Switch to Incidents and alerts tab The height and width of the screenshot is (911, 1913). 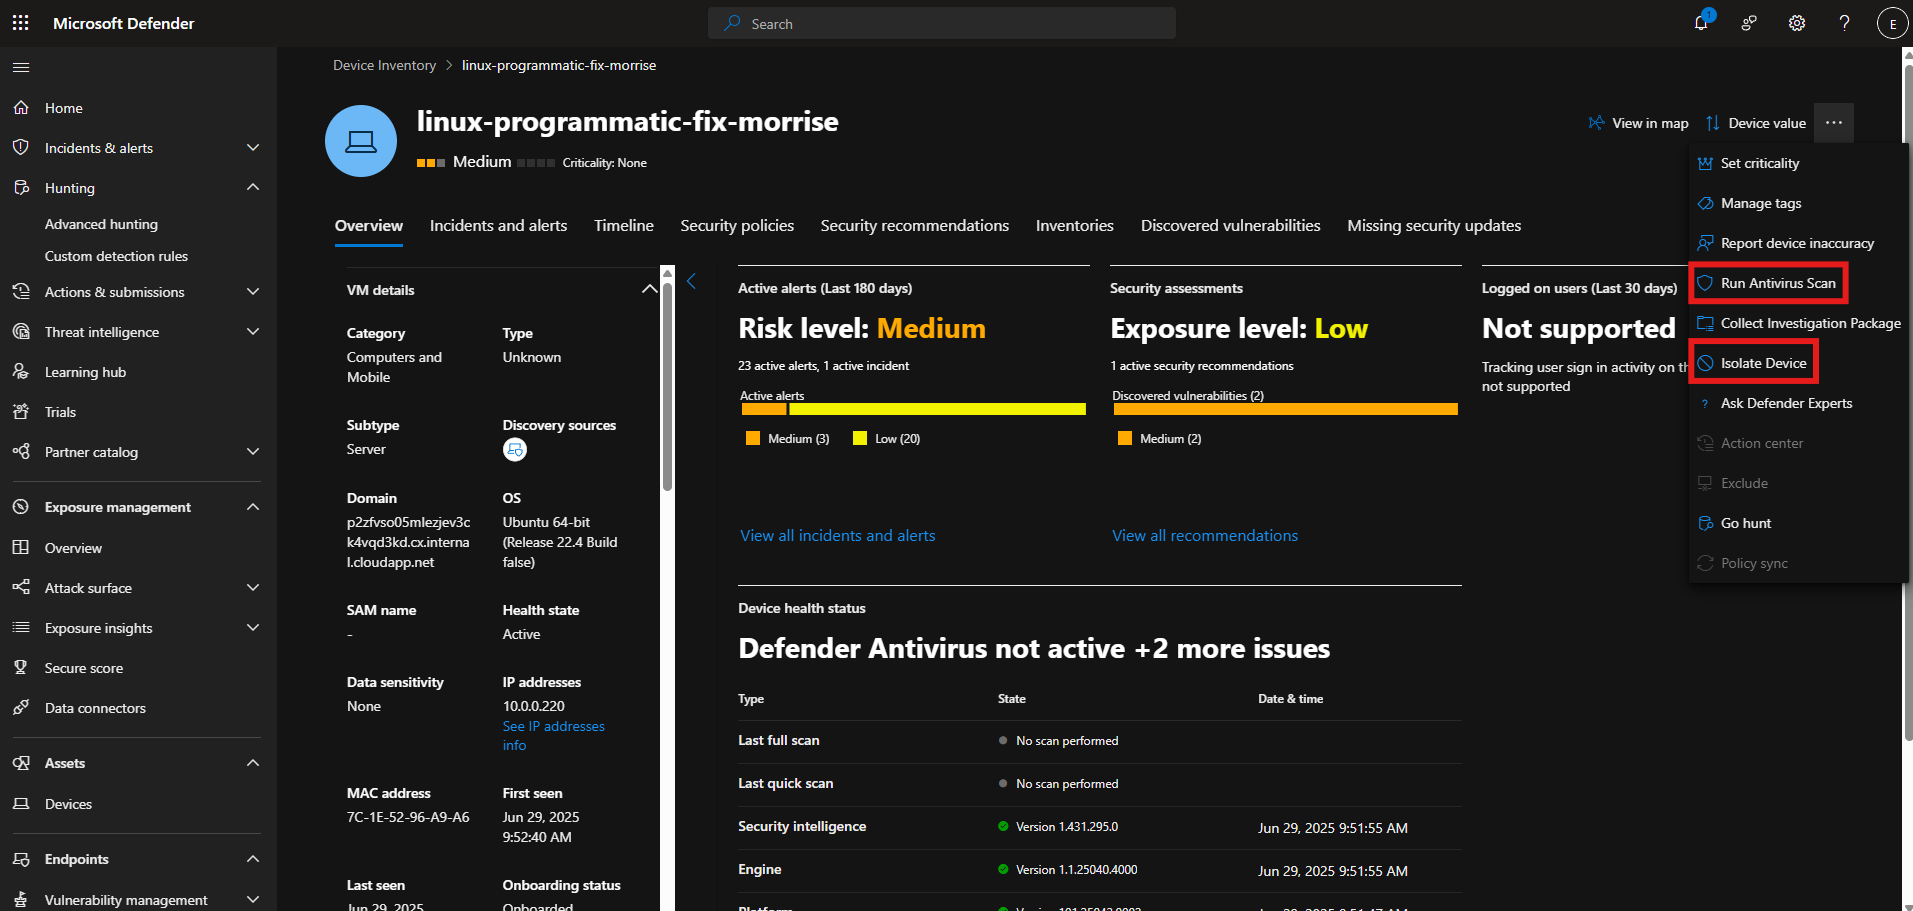[498, 226]
